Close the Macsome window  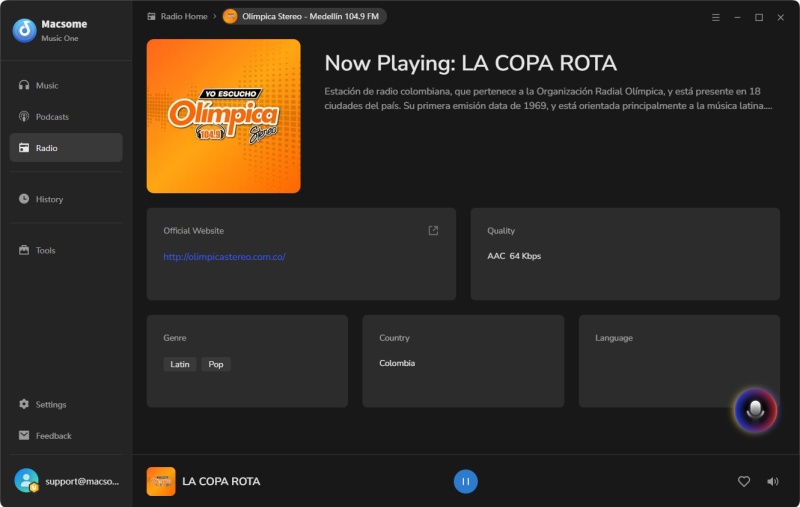coord(781,17)
